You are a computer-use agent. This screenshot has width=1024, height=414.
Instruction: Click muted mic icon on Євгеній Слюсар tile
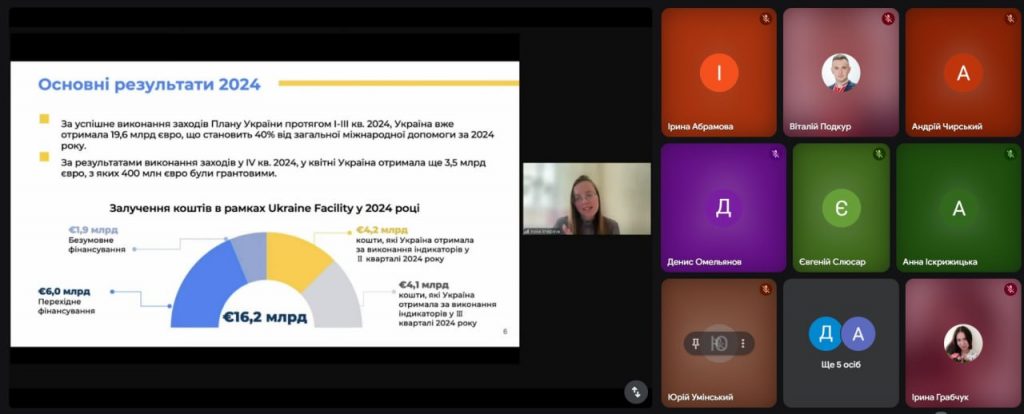tap(878, 154)
